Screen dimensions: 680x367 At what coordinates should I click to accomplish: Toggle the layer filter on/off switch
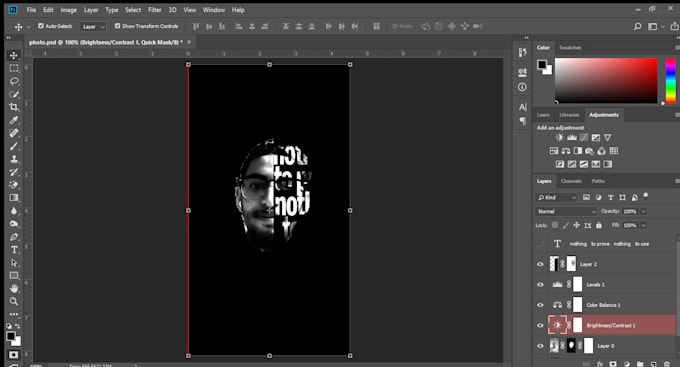pyautogui.click(x=646, y=196)
